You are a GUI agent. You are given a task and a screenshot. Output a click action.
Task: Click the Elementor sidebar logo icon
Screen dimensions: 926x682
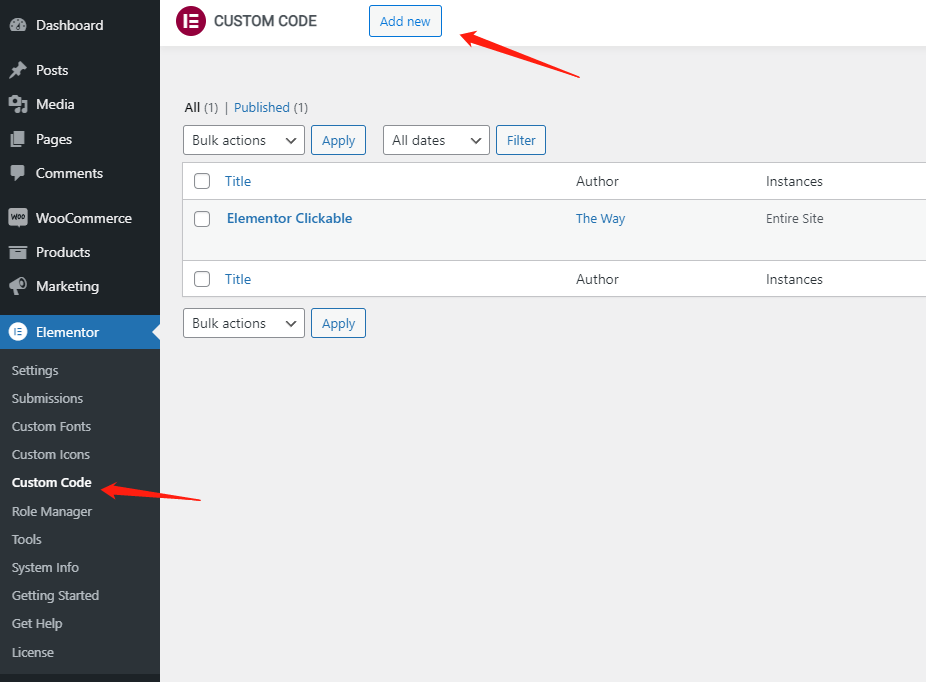coord(18,332)
